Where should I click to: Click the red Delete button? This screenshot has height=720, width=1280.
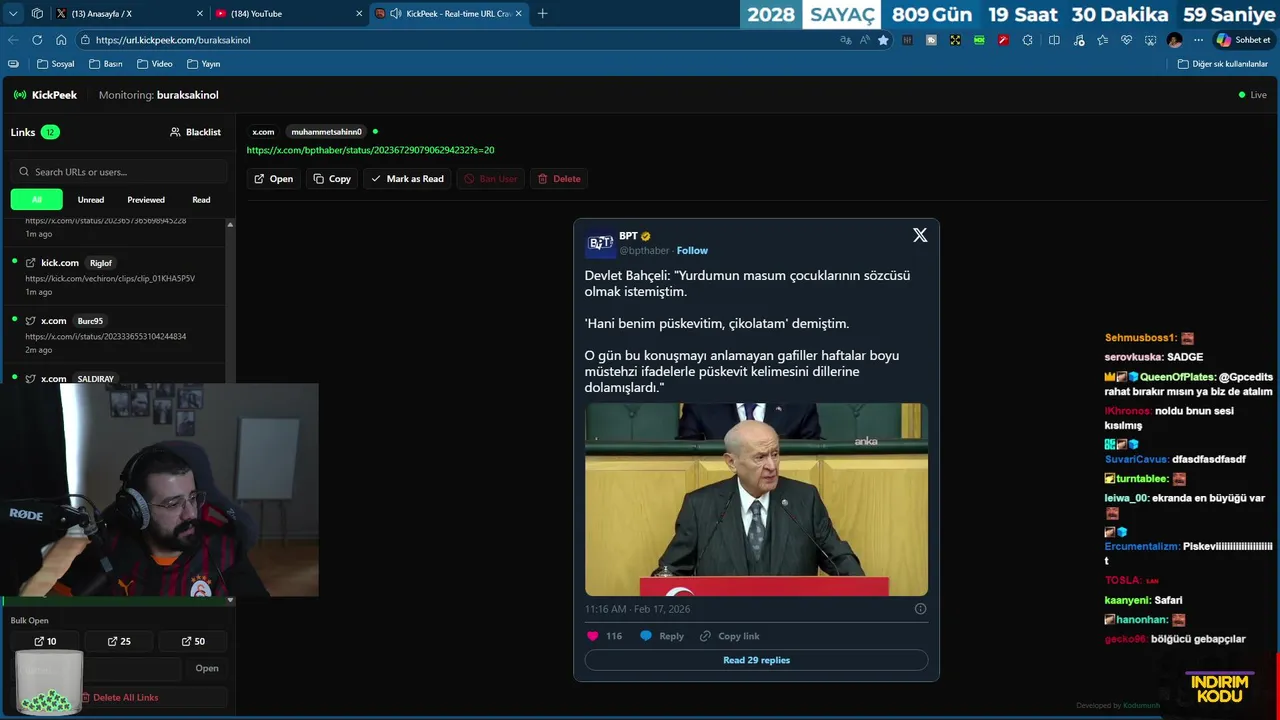pos(559,179)
